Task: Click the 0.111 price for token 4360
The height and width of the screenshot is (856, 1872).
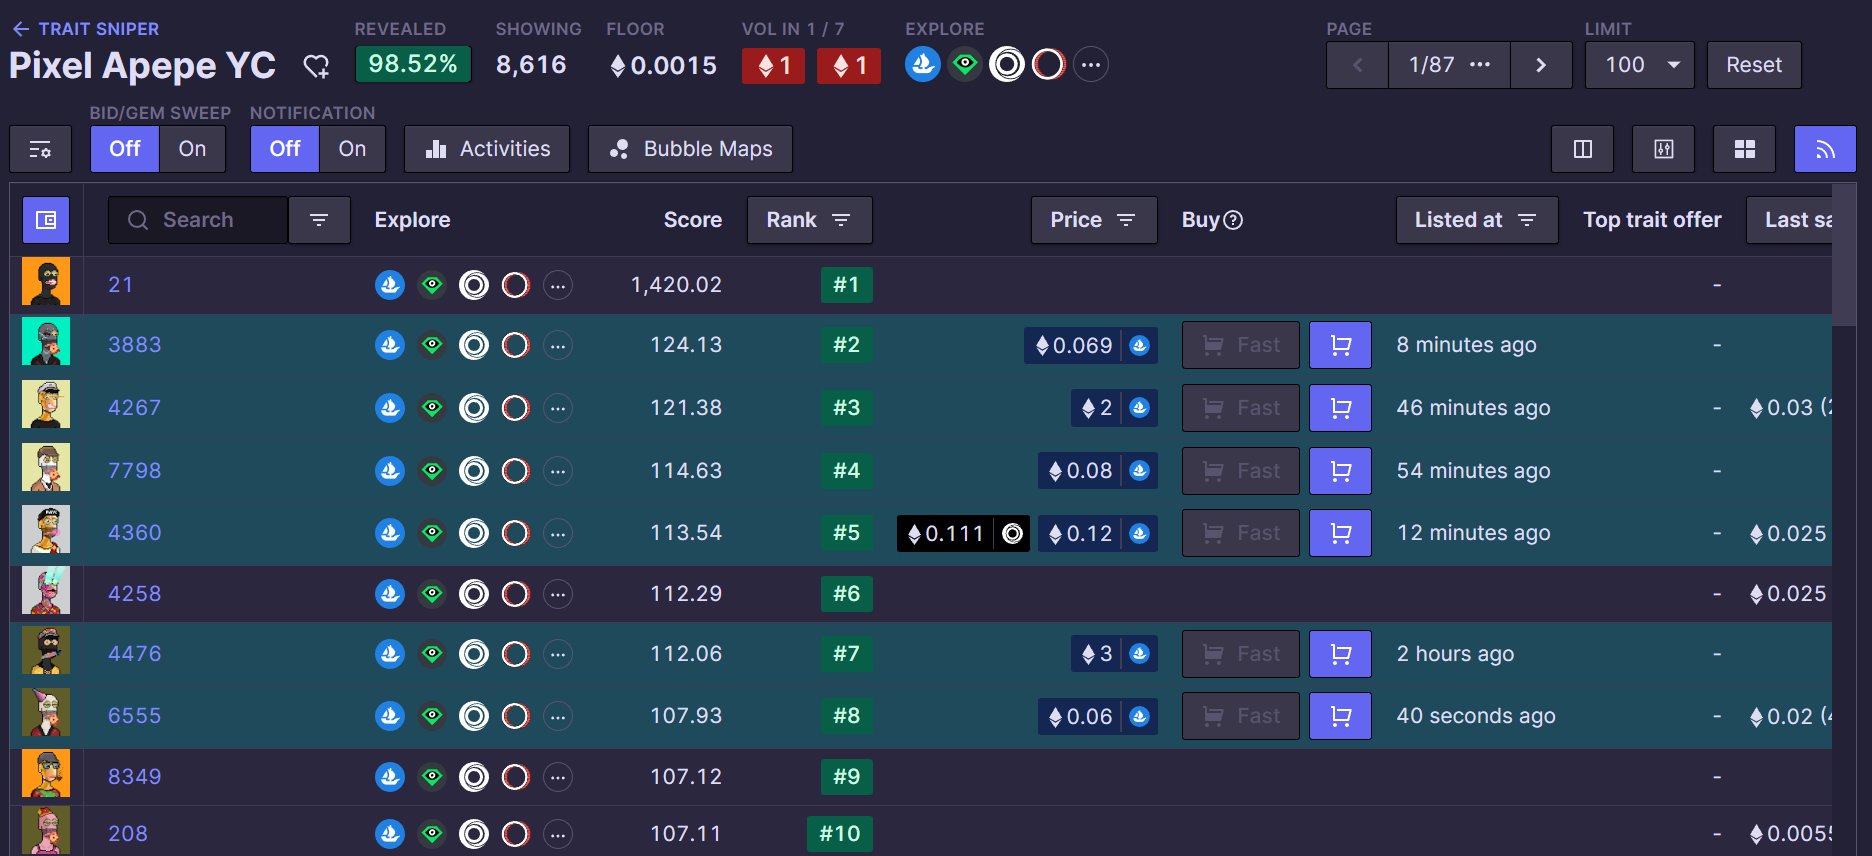Action: (963, 534)
